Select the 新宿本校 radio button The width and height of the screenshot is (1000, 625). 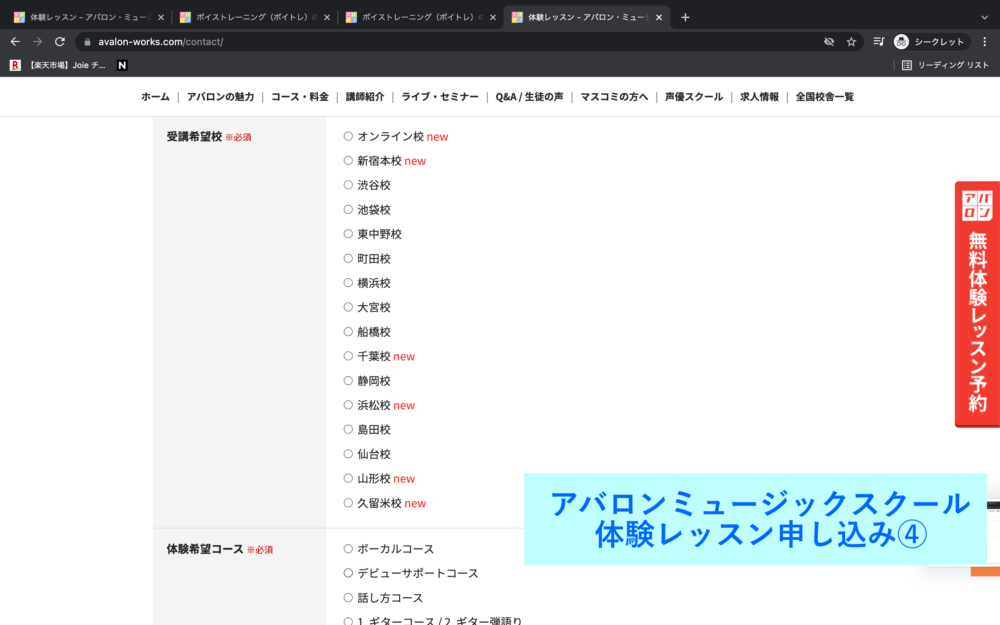[x=348, y=161]
